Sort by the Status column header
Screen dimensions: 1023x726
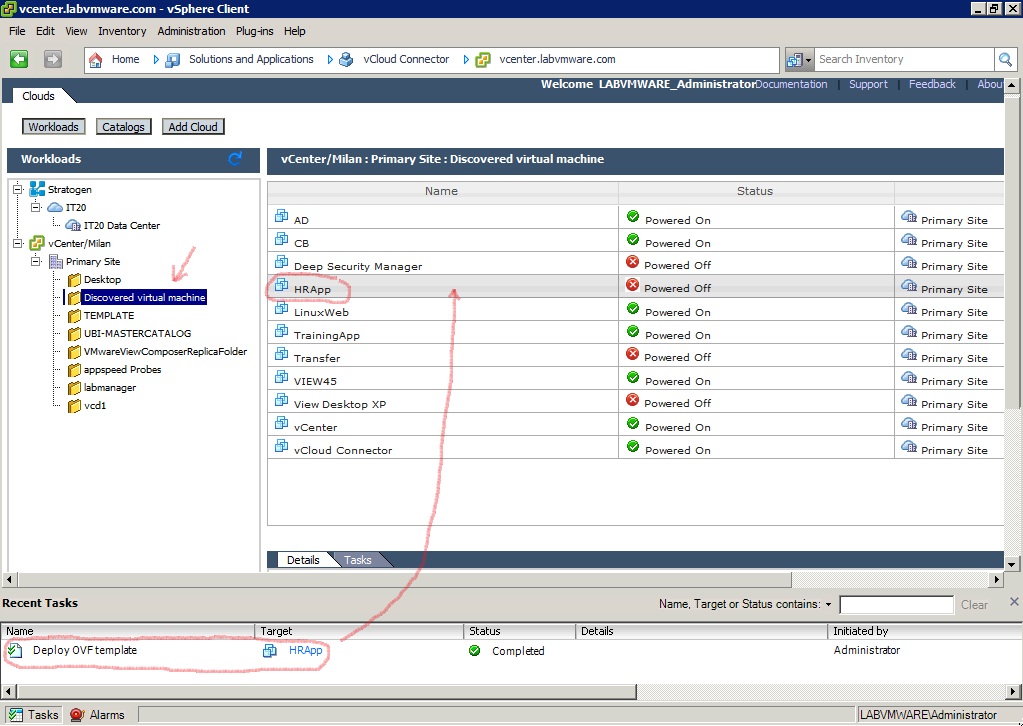pyautogui.click(x=756, y=191)
